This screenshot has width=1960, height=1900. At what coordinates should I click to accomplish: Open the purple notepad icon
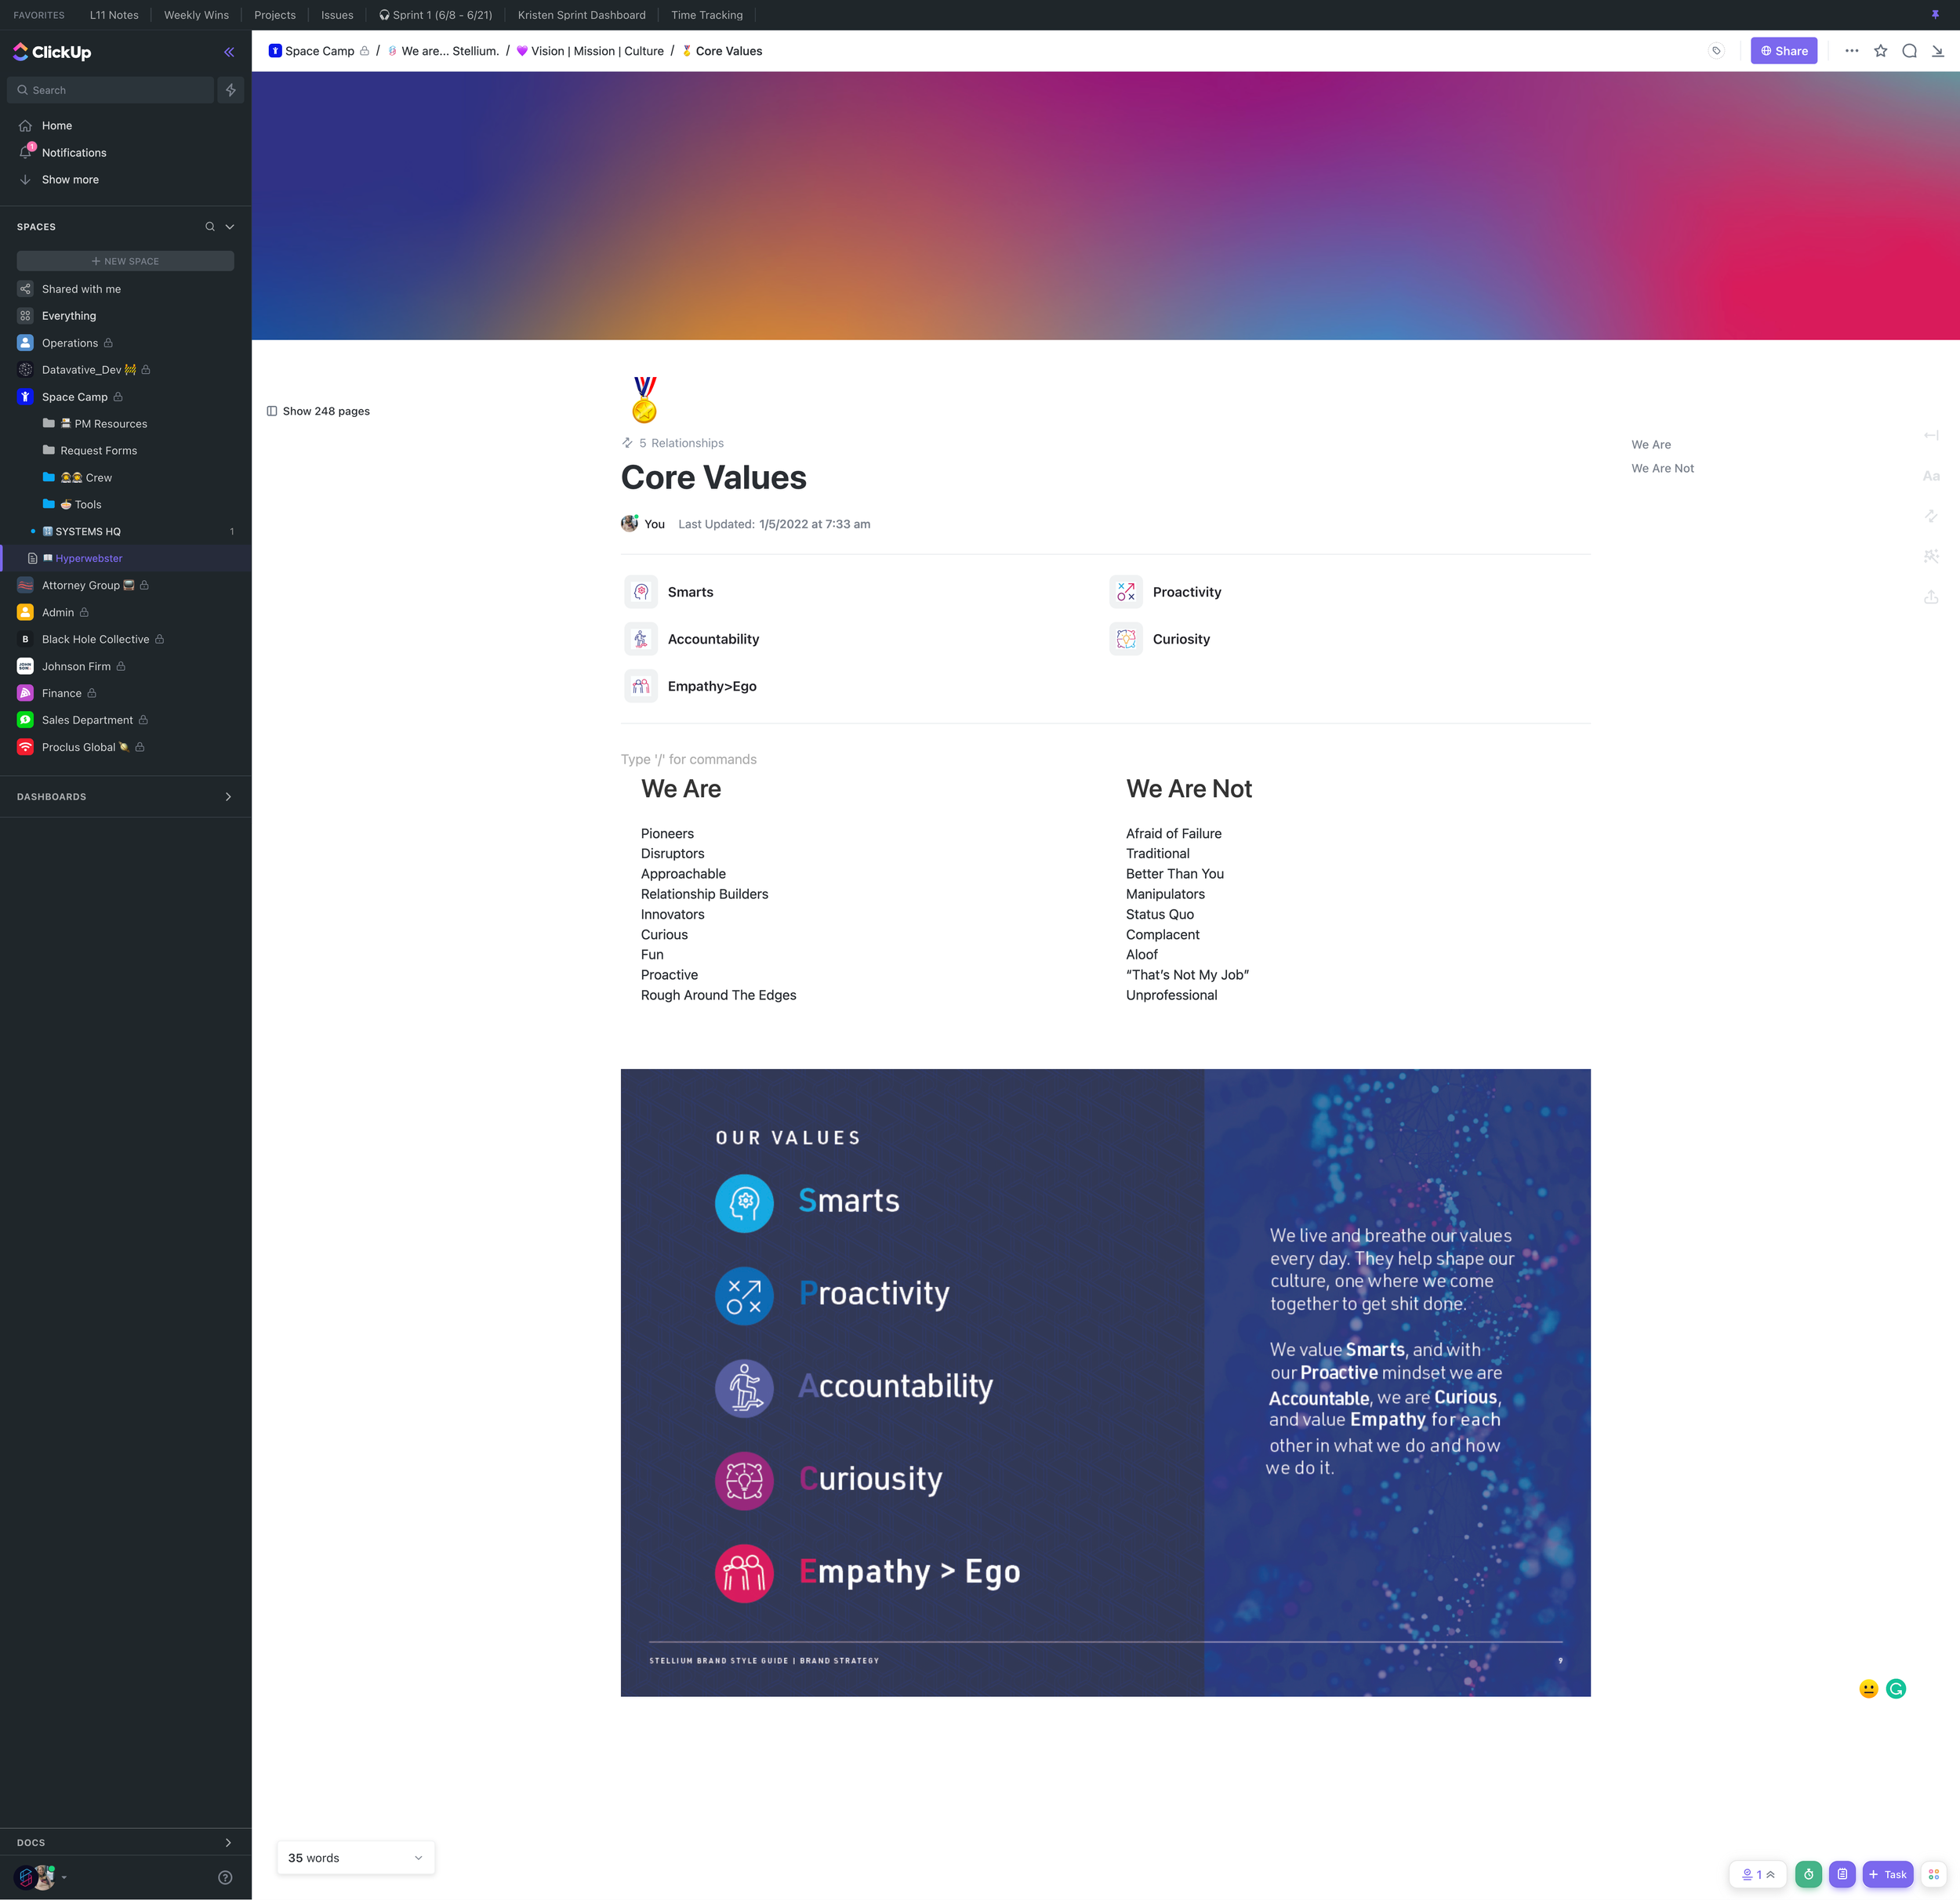click(x=1842, y=1874)
